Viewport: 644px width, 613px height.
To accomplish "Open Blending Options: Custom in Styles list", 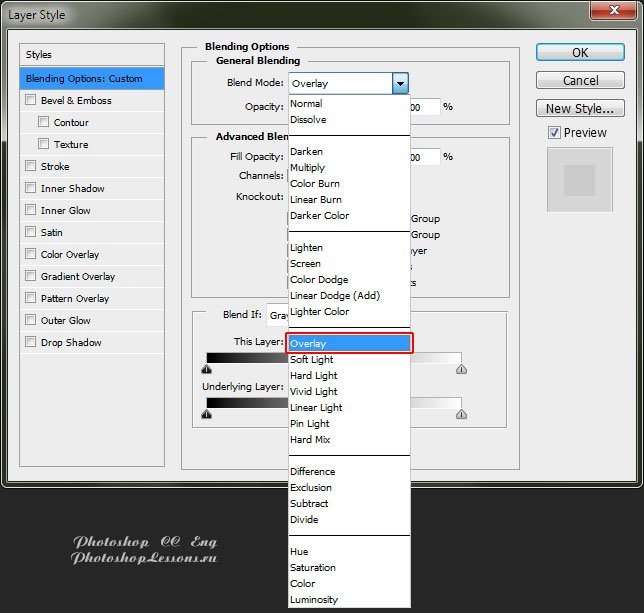I will click(92, 78).
